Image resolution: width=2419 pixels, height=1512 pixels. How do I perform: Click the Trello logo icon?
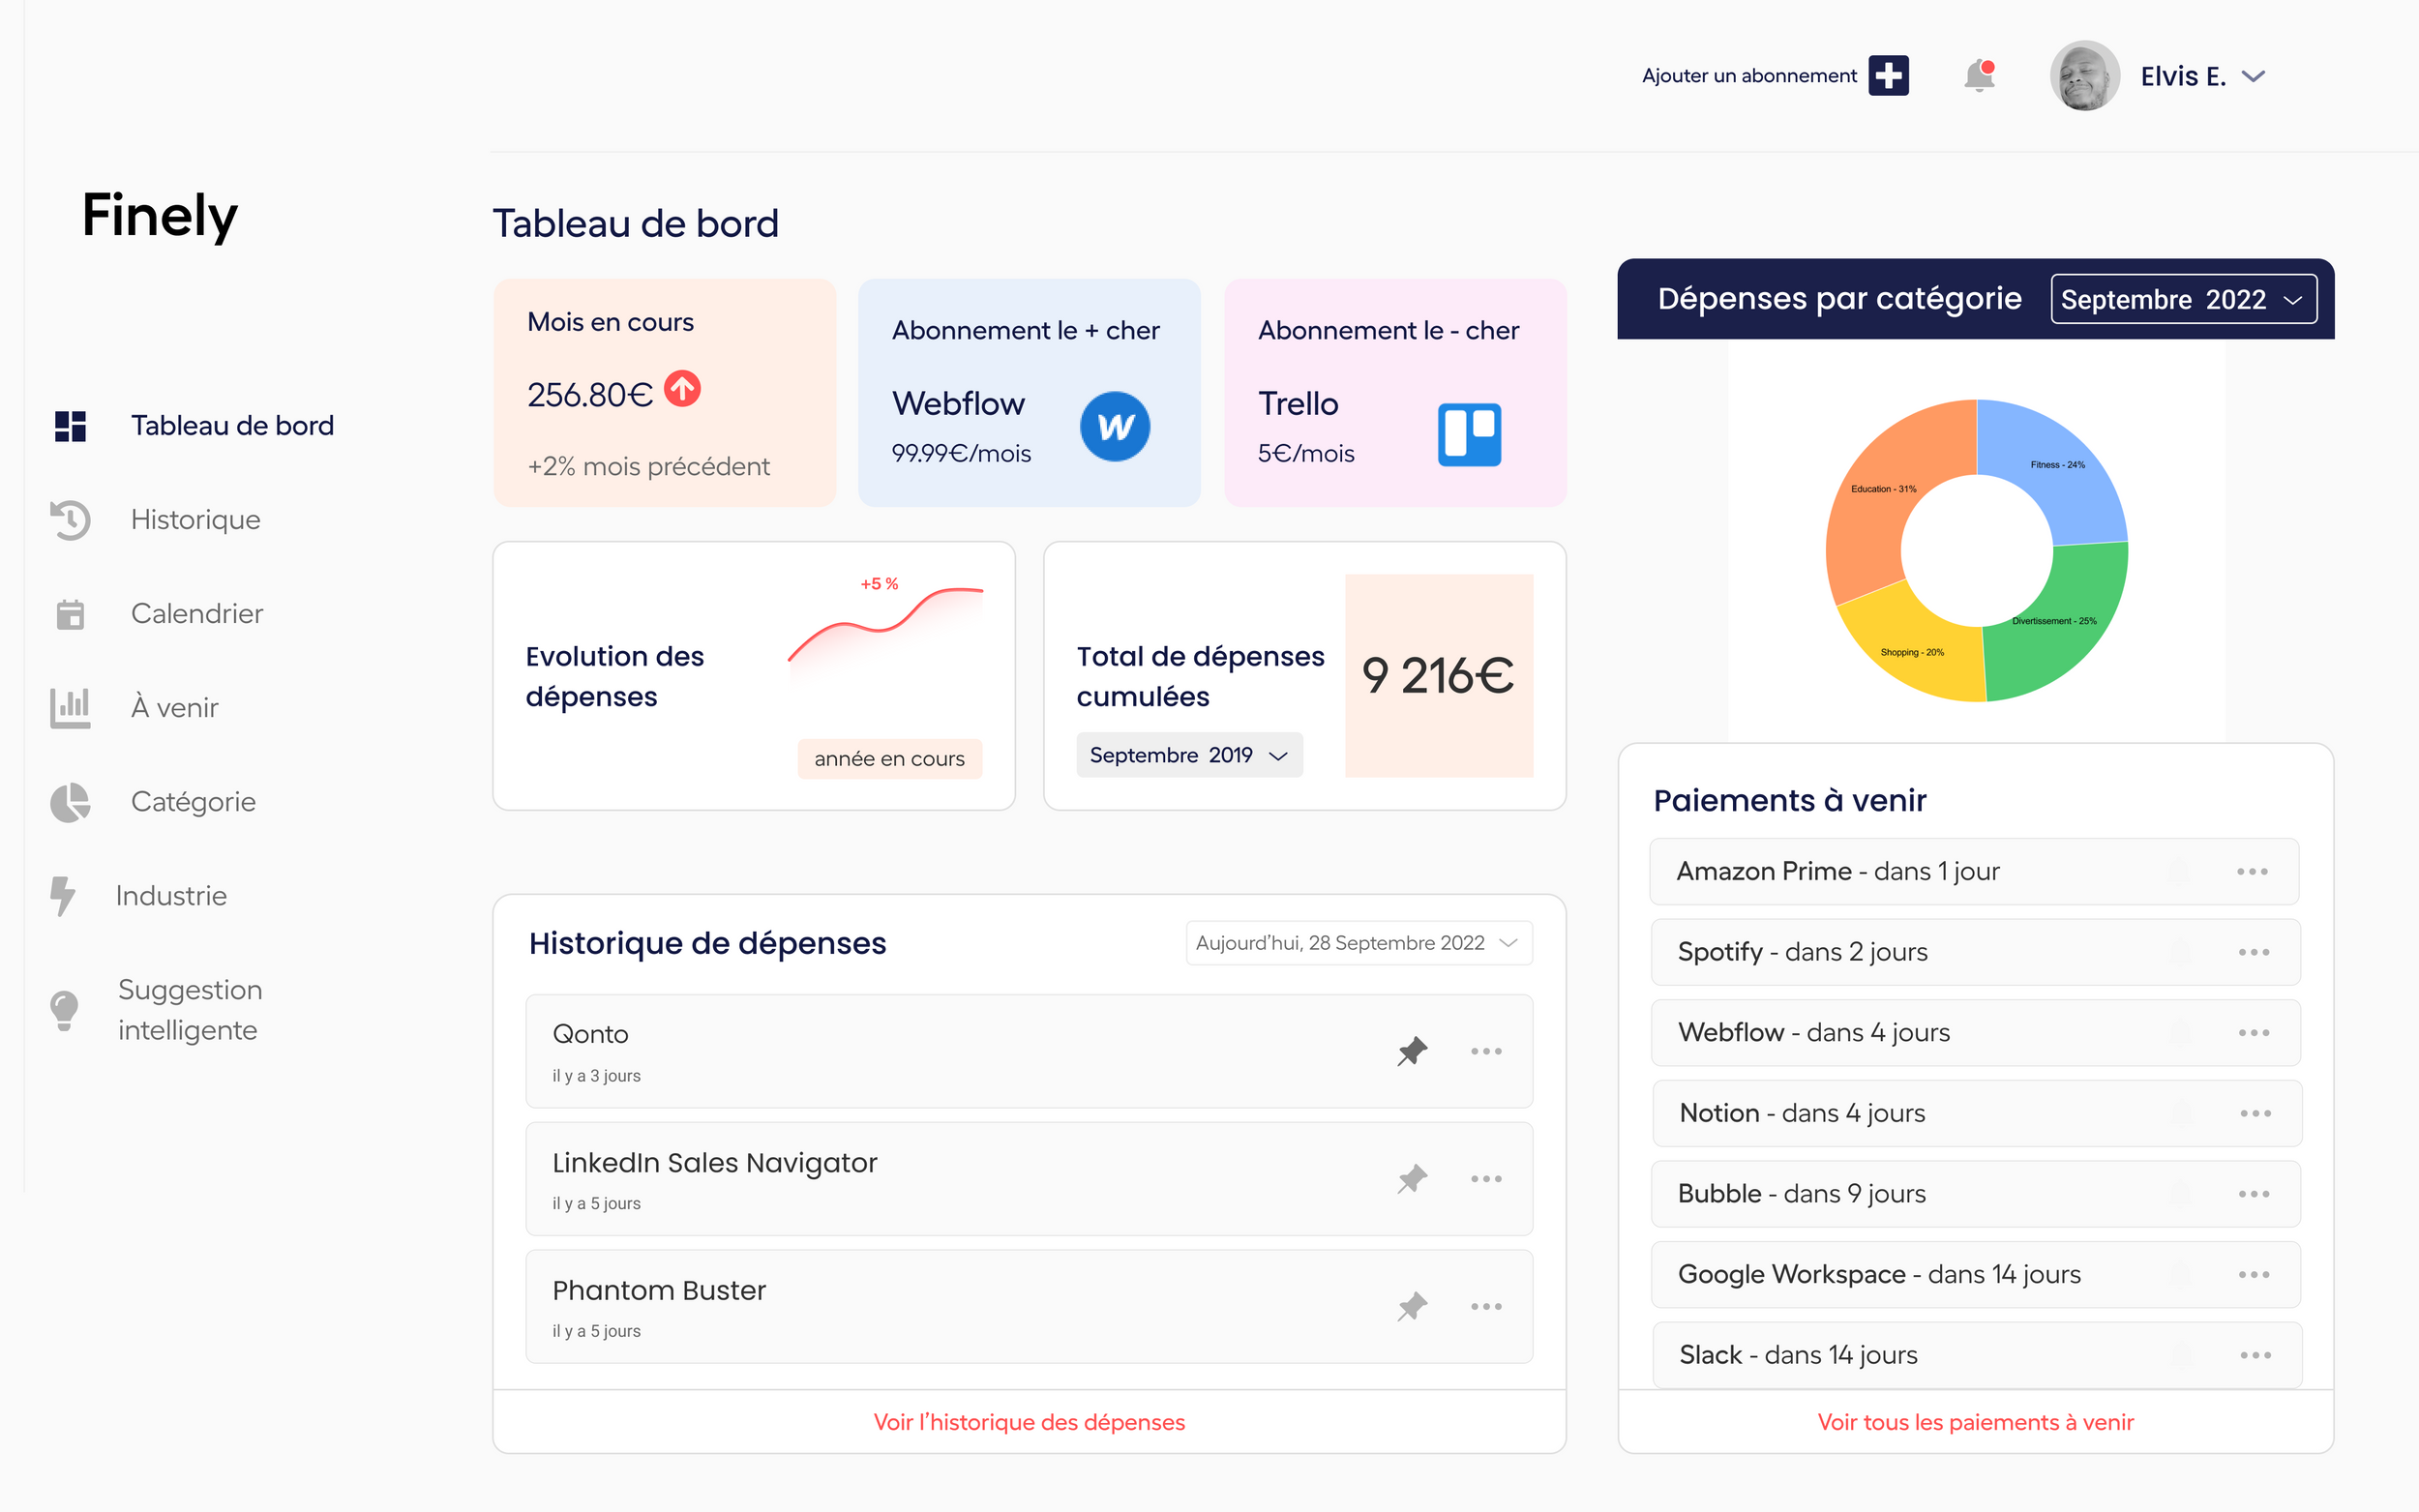pyautogui.click(x=1468, y=434)
